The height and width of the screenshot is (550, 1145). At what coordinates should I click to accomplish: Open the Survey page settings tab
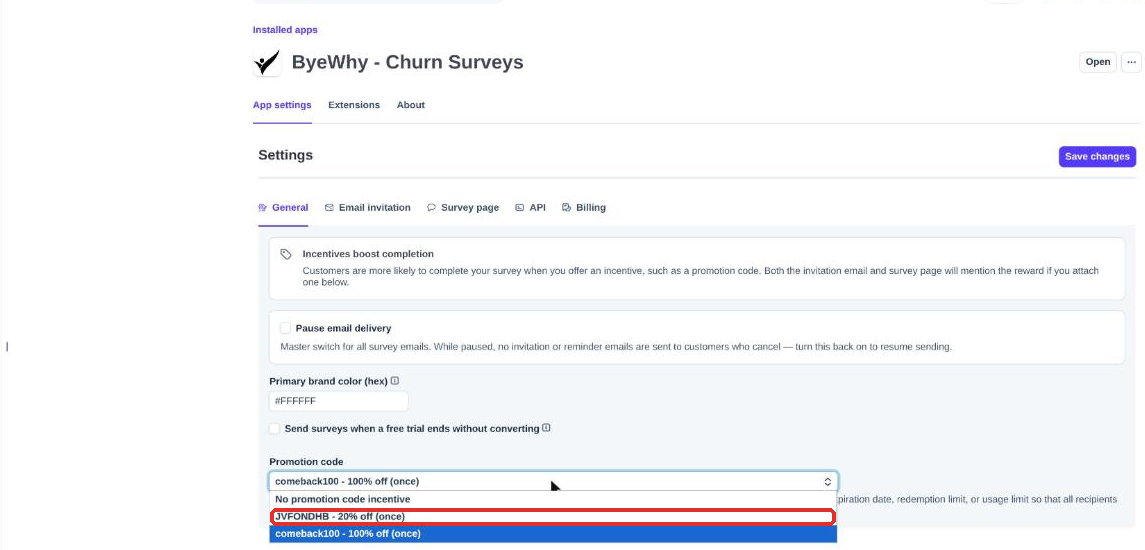(x=463, y=207)
